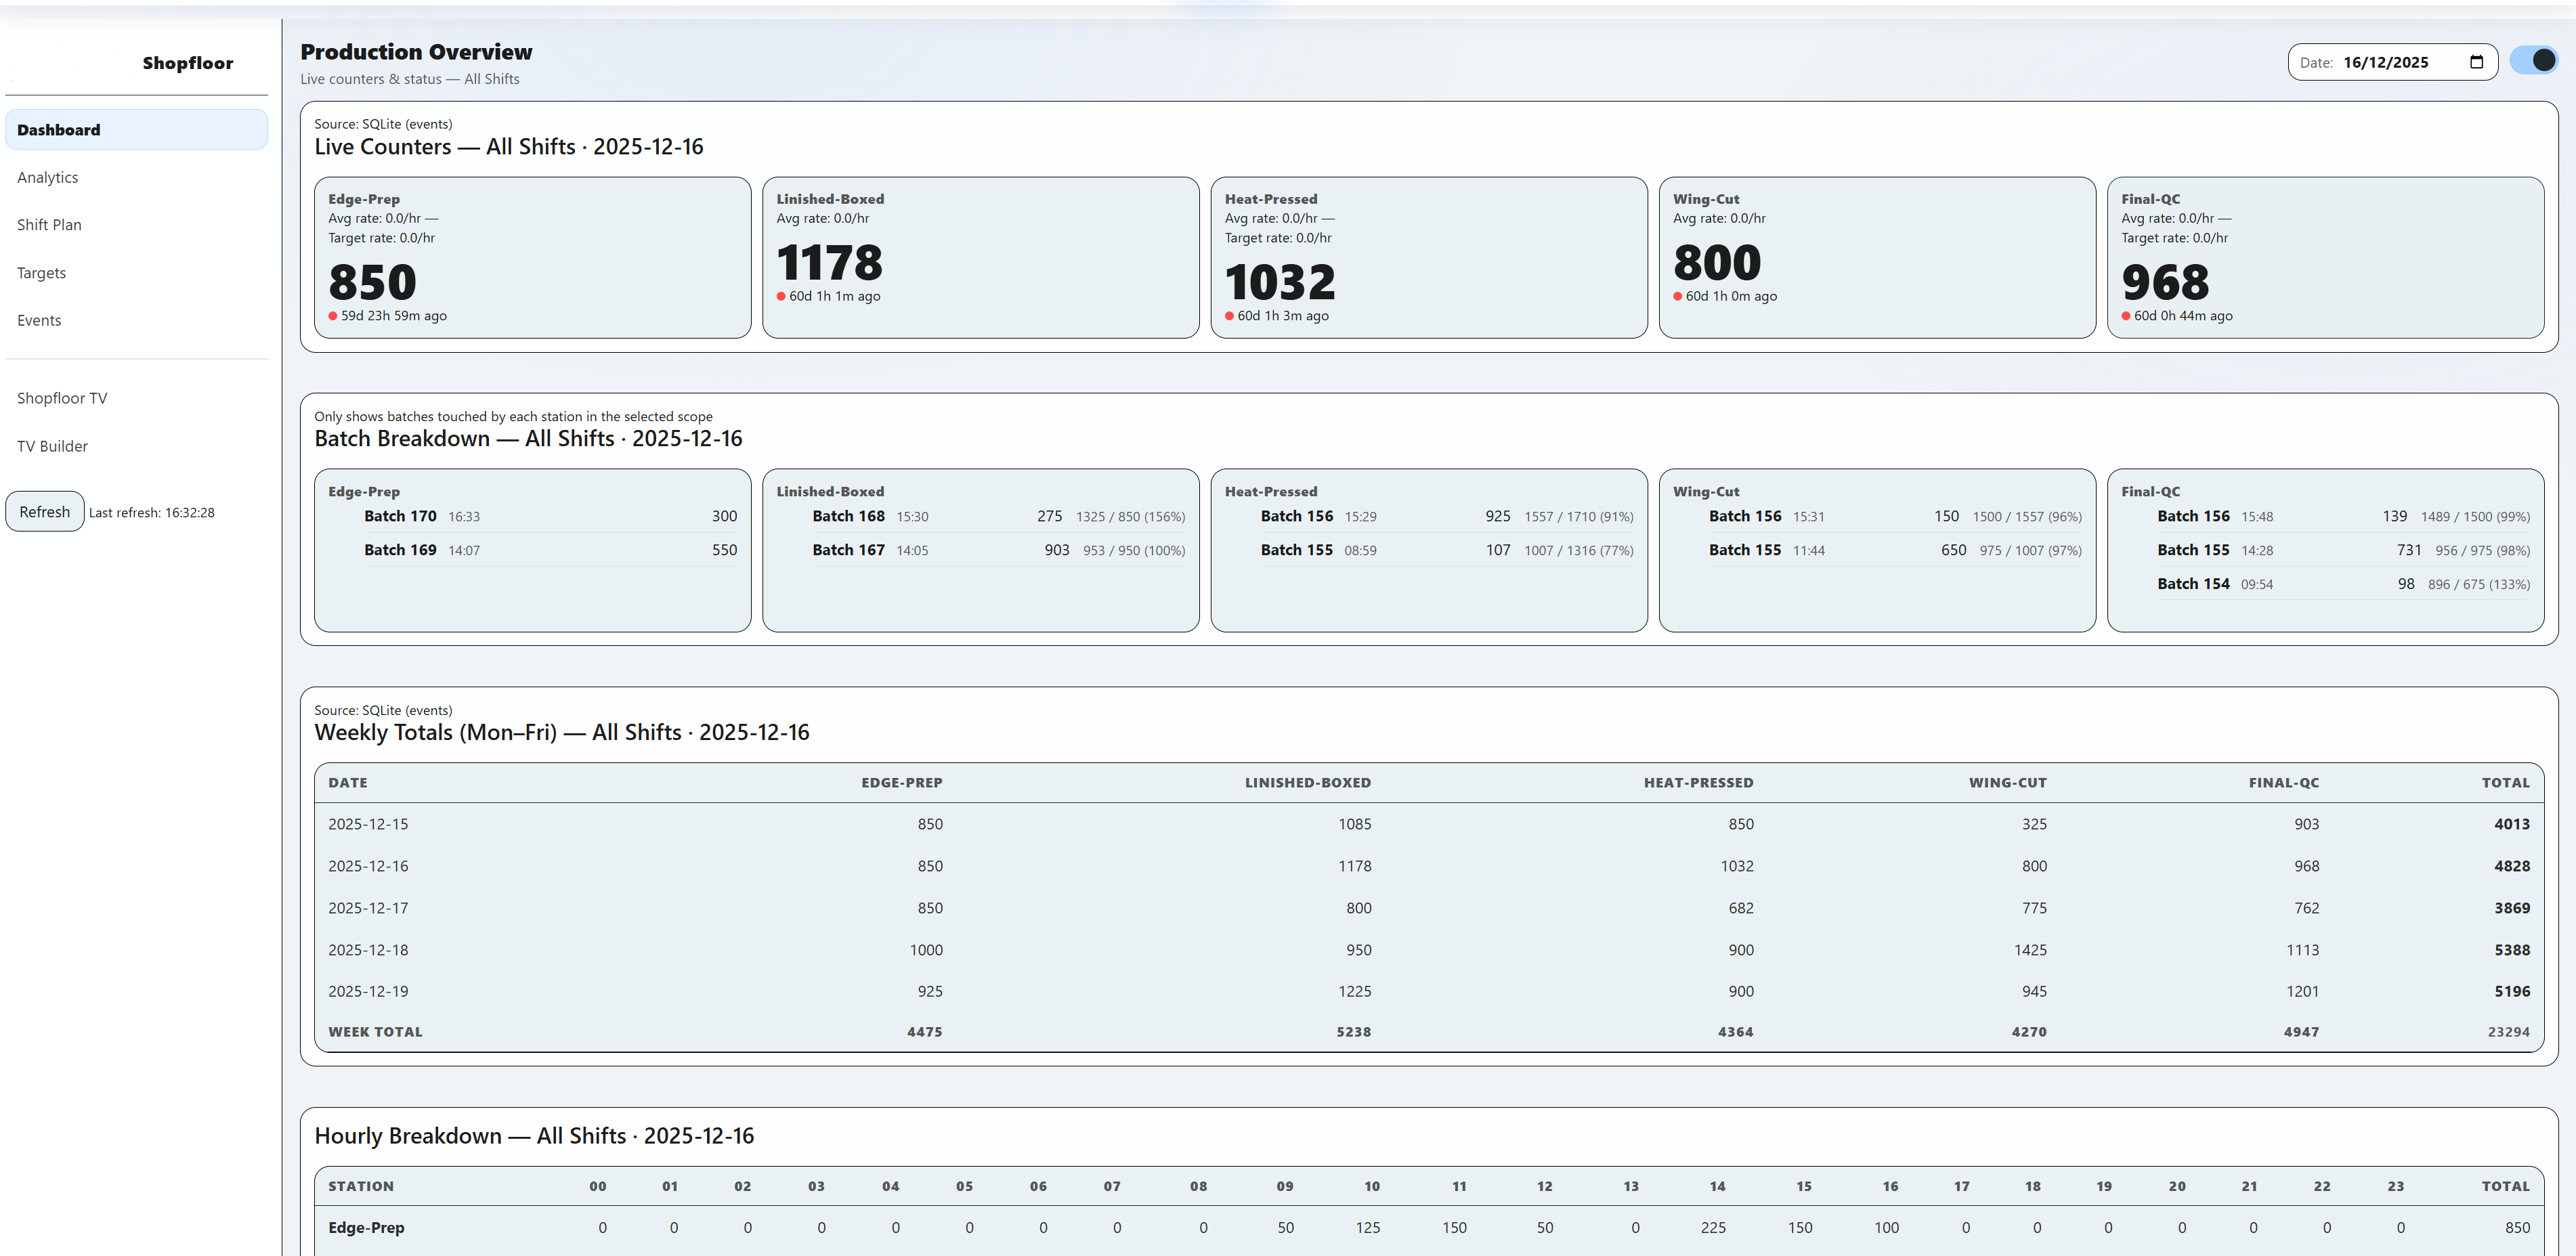Go to Shift Plan in sidebar
This screenshot has width=2576, height=1256.
[49, 225]
